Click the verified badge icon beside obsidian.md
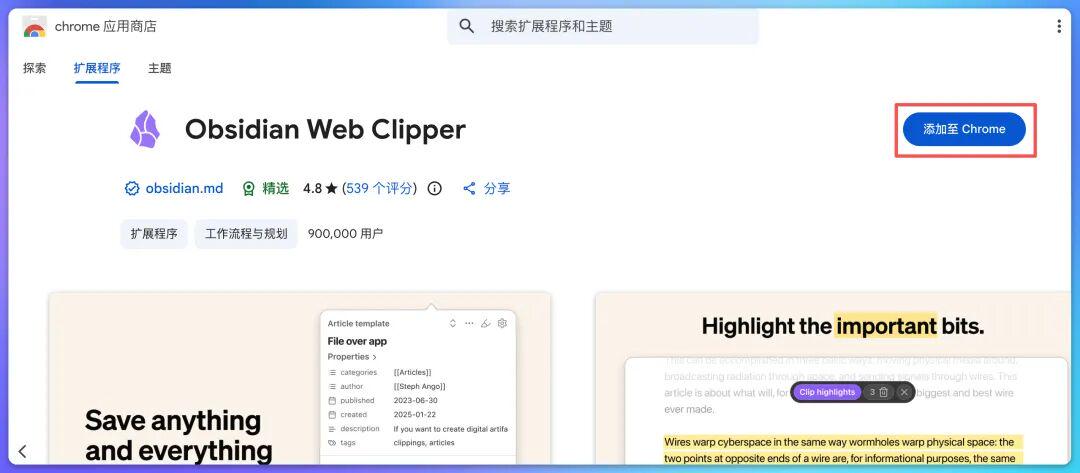1080x473 pixels. [132, 189]
